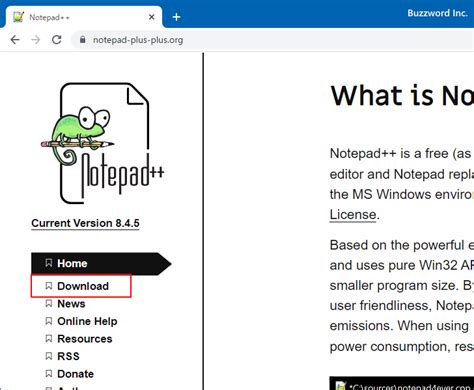
Task: Open a new tab with the plus button
Action: click(177, 17)
